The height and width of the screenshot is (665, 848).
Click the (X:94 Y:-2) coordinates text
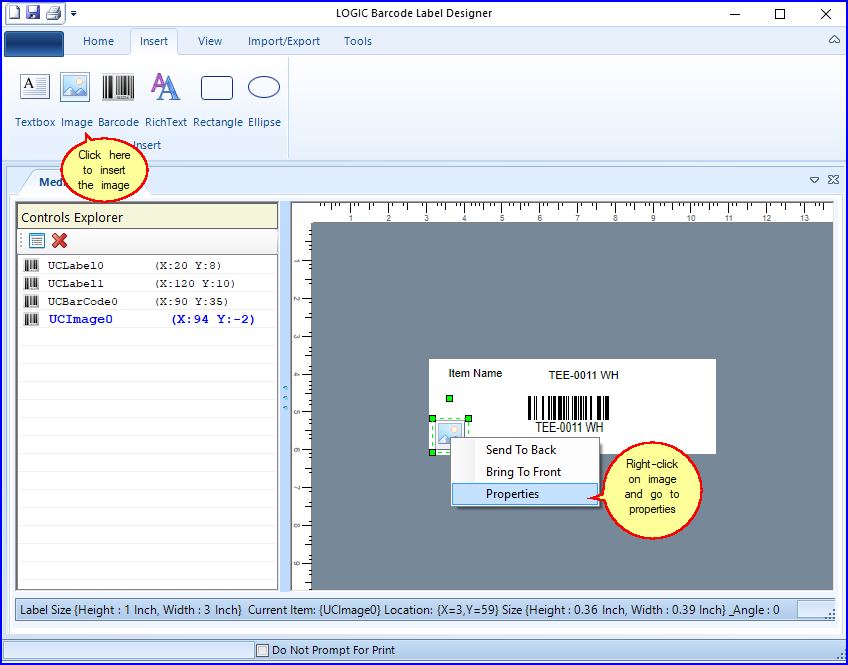(x=213, y=319)
